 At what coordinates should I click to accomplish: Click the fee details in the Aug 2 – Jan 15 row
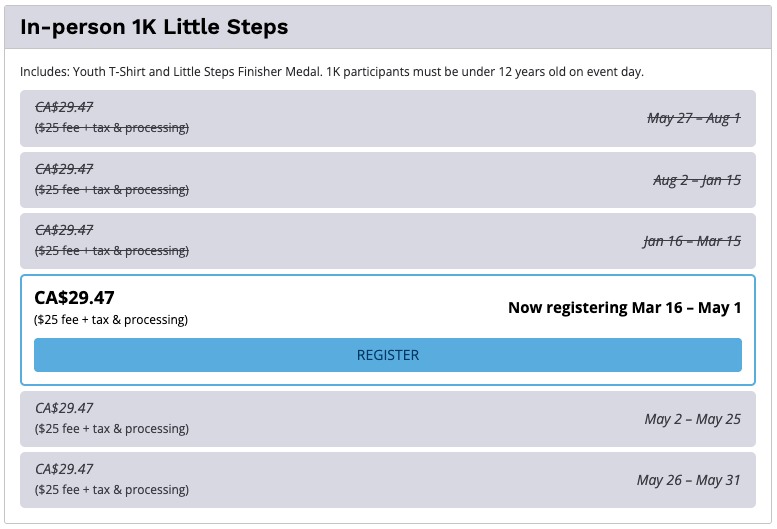pyautogui.click(x=111, y=190)
